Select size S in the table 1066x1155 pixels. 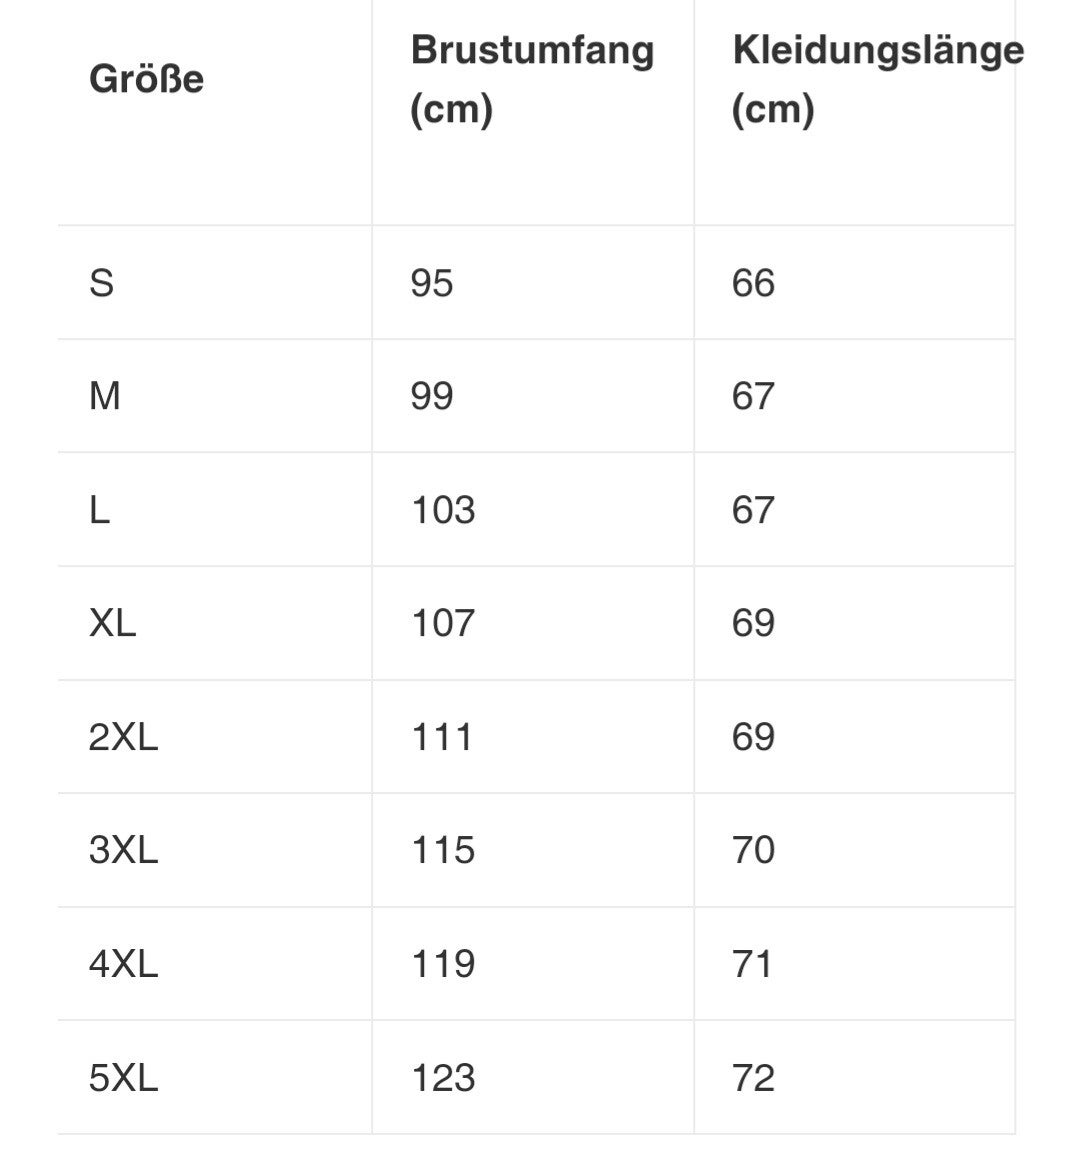tap(102, 283)
